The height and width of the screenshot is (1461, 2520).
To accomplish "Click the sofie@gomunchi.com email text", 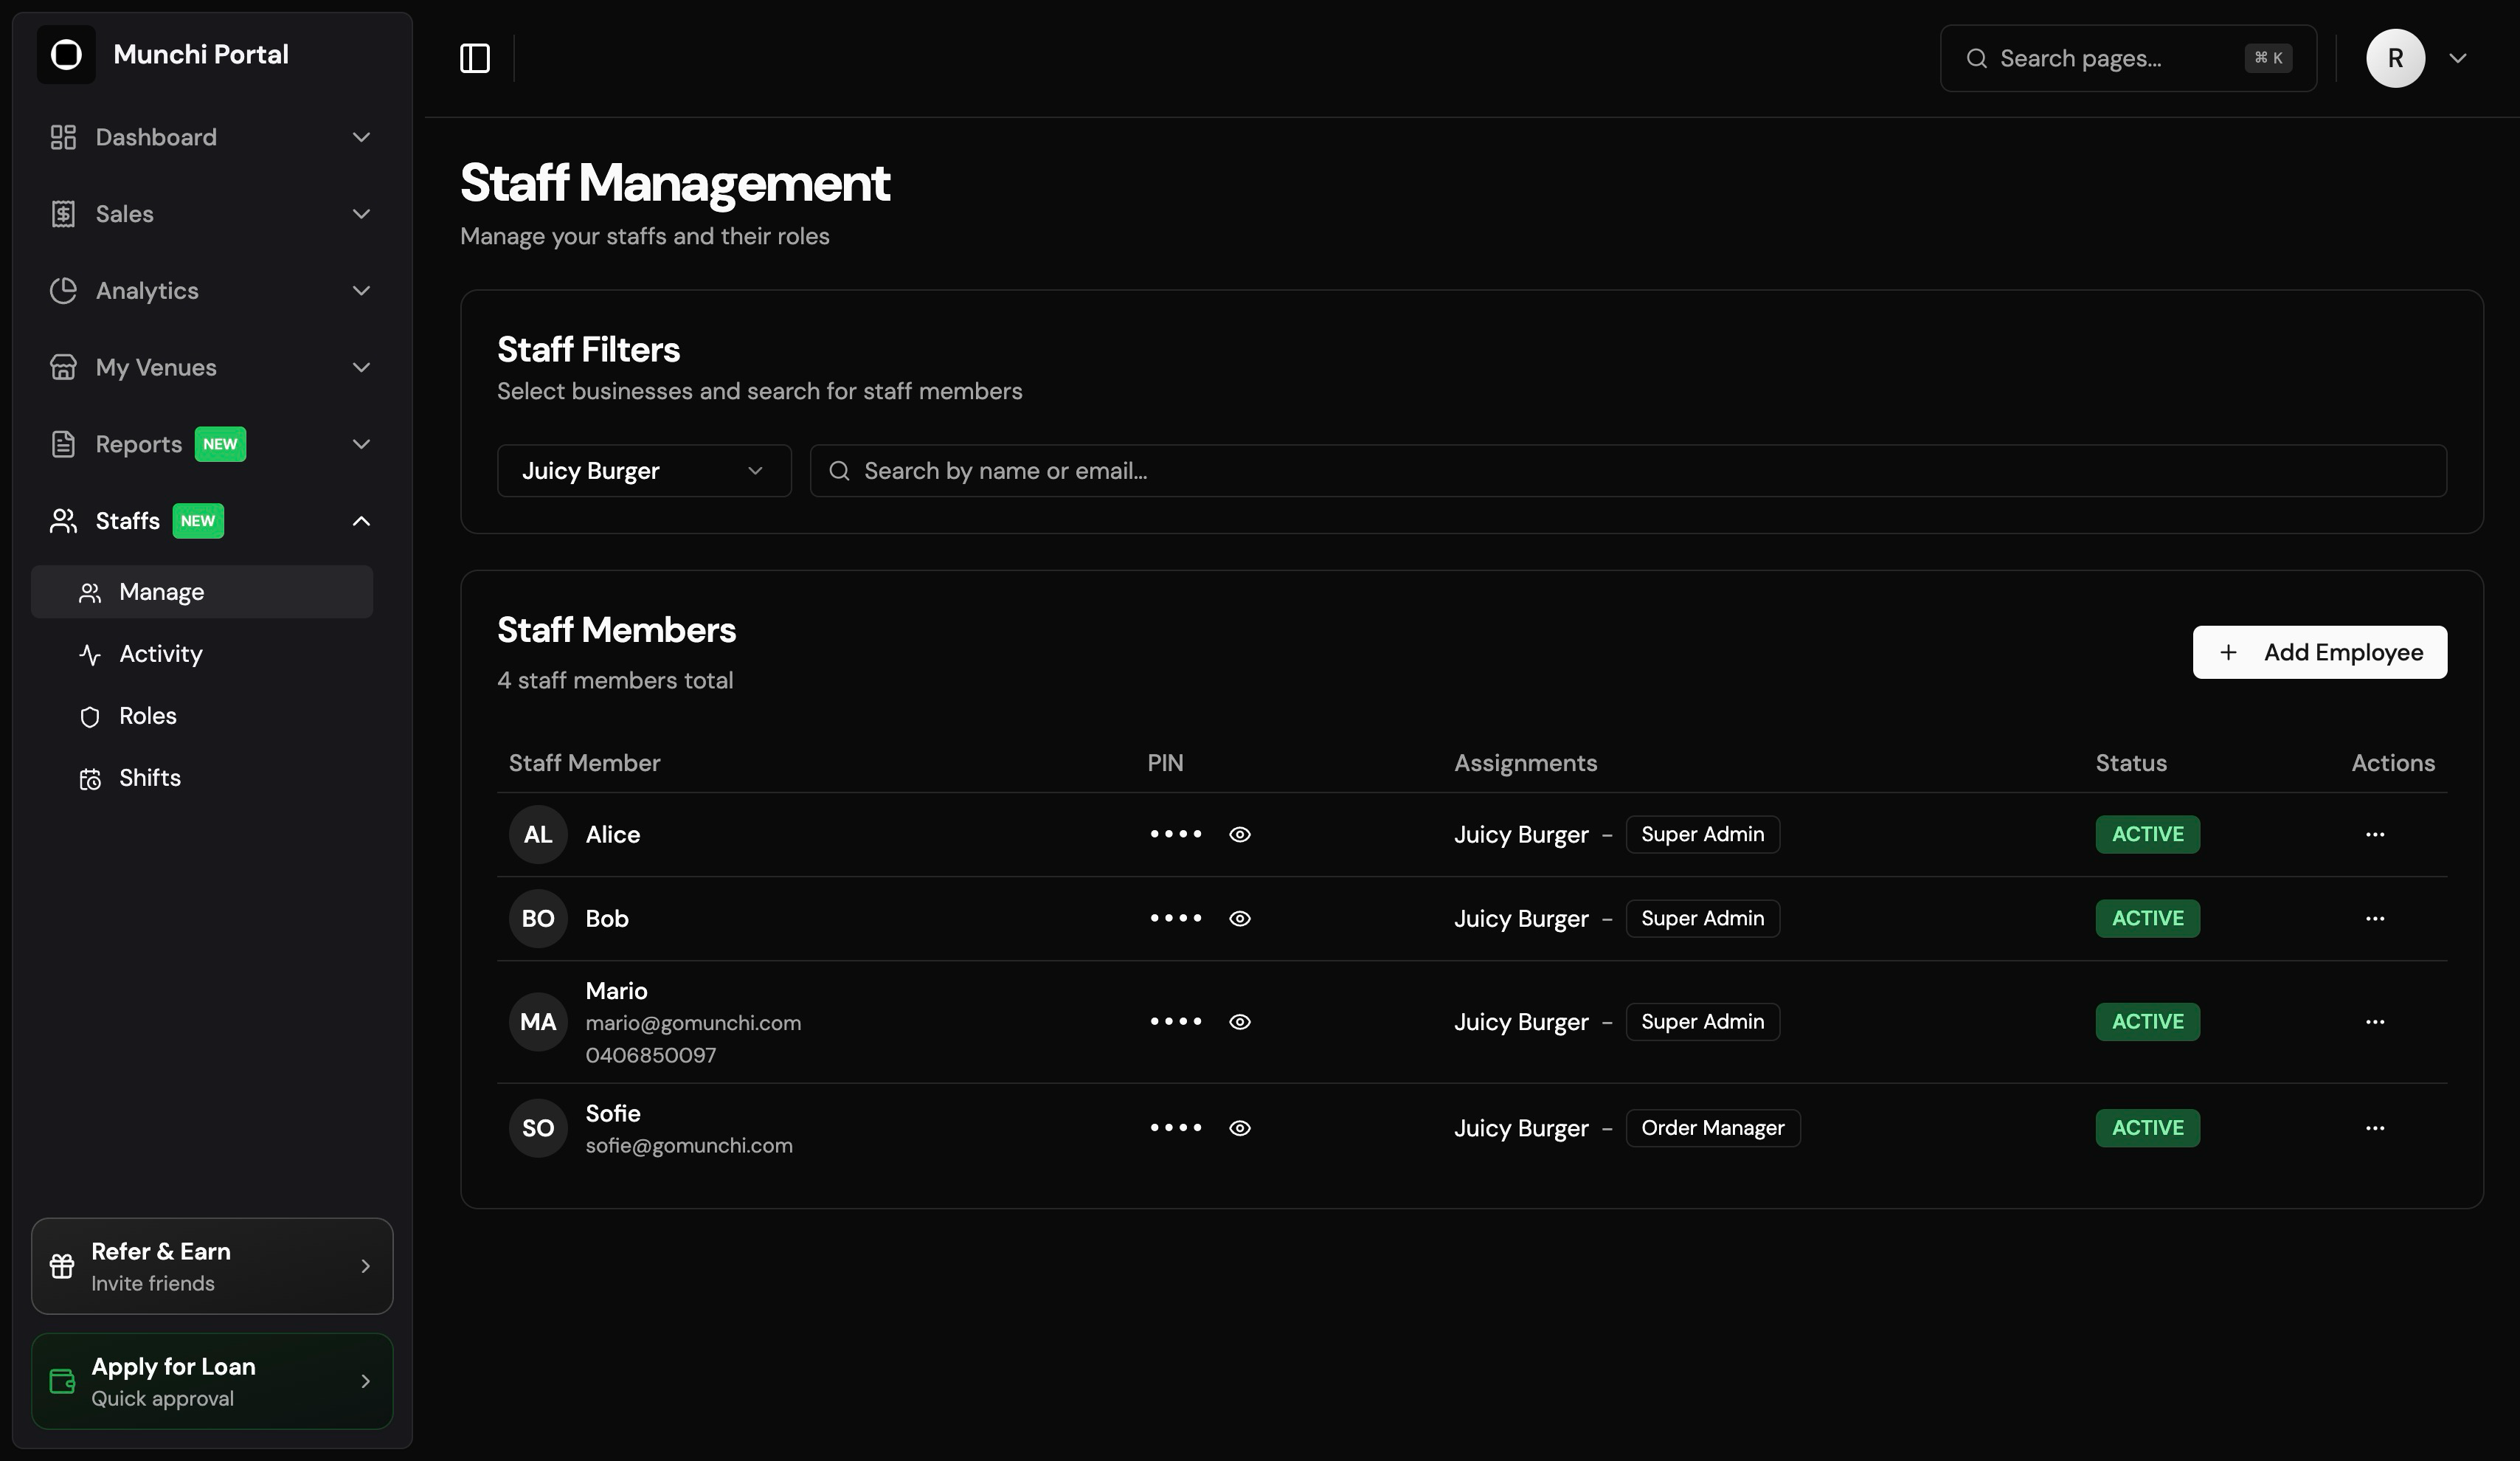I will (689, 1146).
